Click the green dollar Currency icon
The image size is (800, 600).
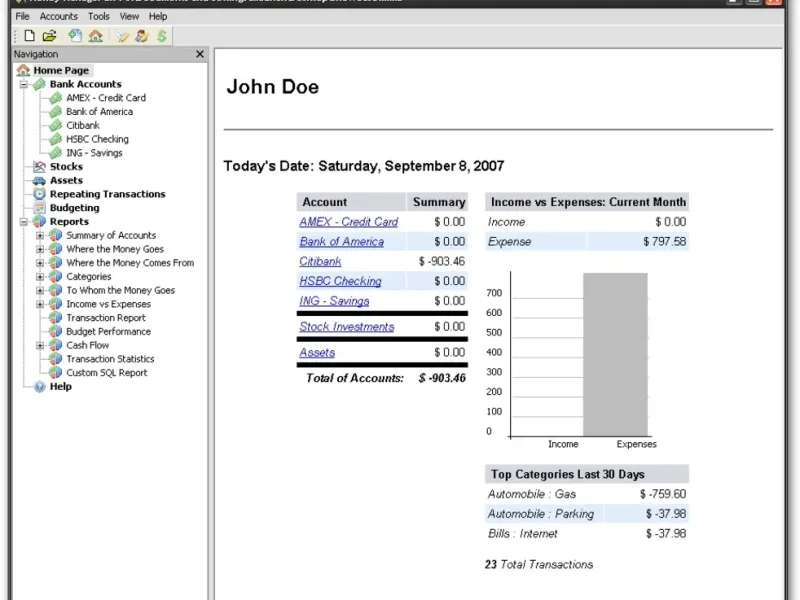162,36
